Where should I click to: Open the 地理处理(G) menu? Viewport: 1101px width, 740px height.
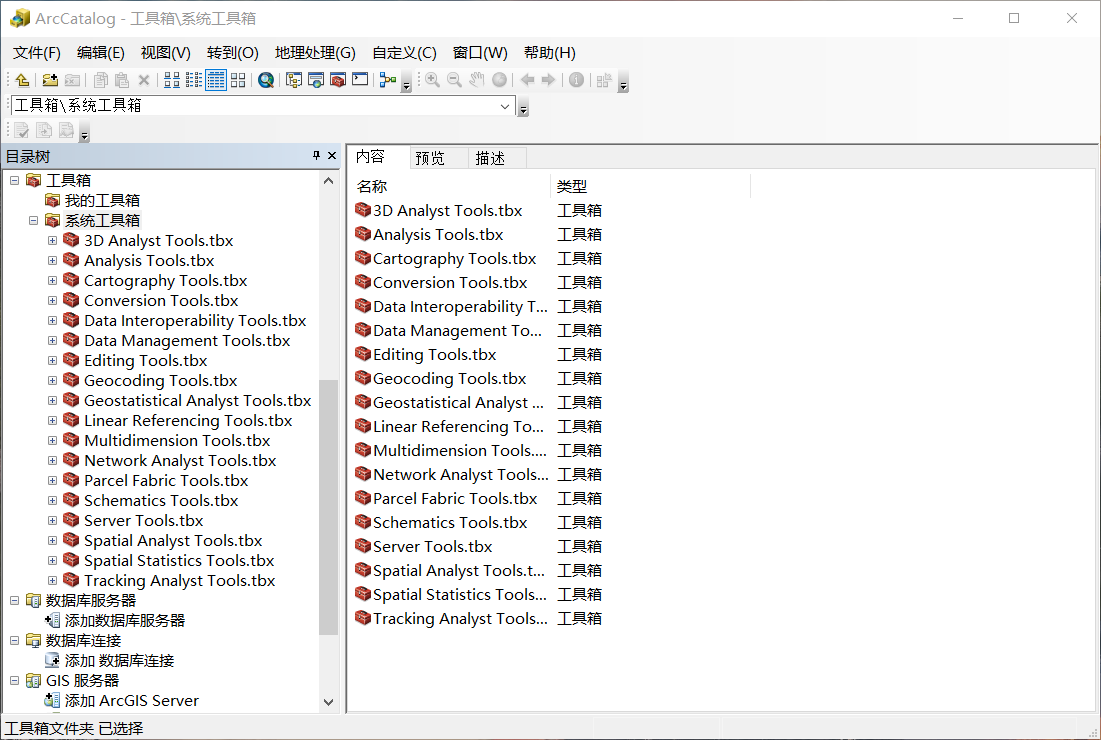pos(315,53)
